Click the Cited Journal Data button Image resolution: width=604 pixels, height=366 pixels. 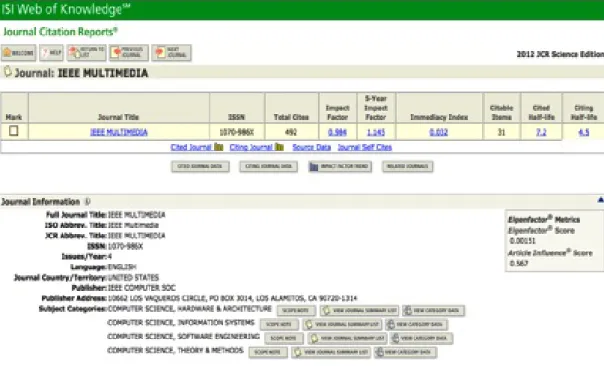pyautogui.click(x=200, y=166)
